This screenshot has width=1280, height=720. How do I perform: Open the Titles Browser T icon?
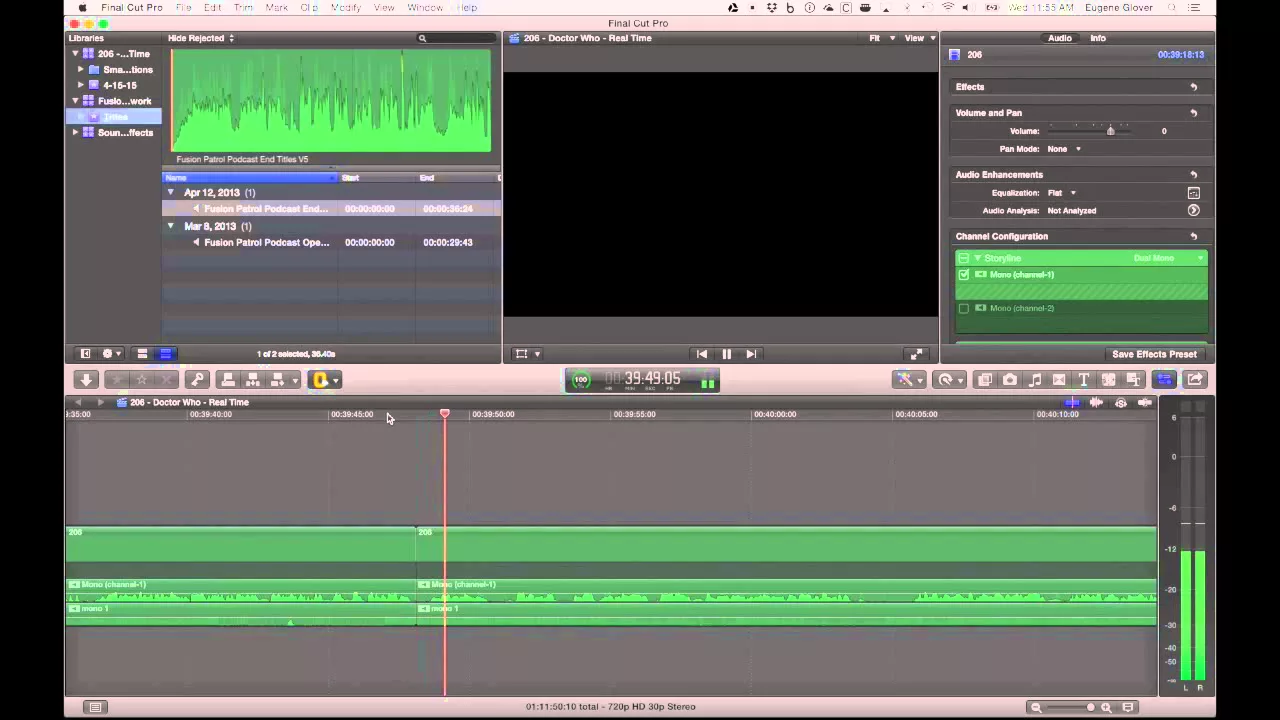[x=1084, y=380]
